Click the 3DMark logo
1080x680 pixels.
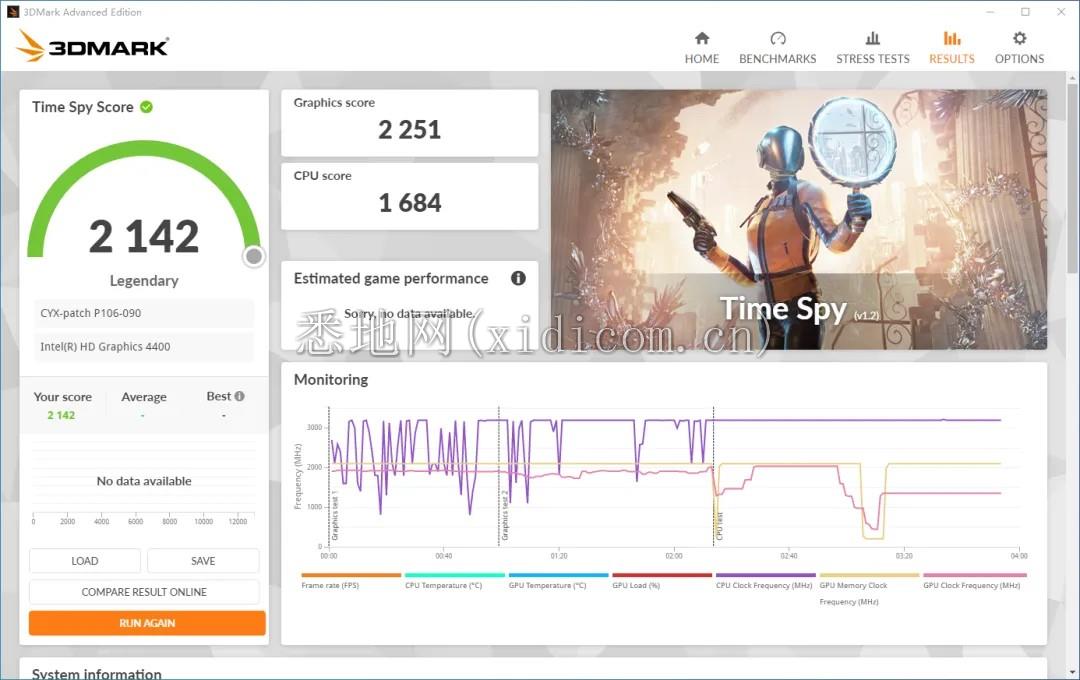coord(93,46)
